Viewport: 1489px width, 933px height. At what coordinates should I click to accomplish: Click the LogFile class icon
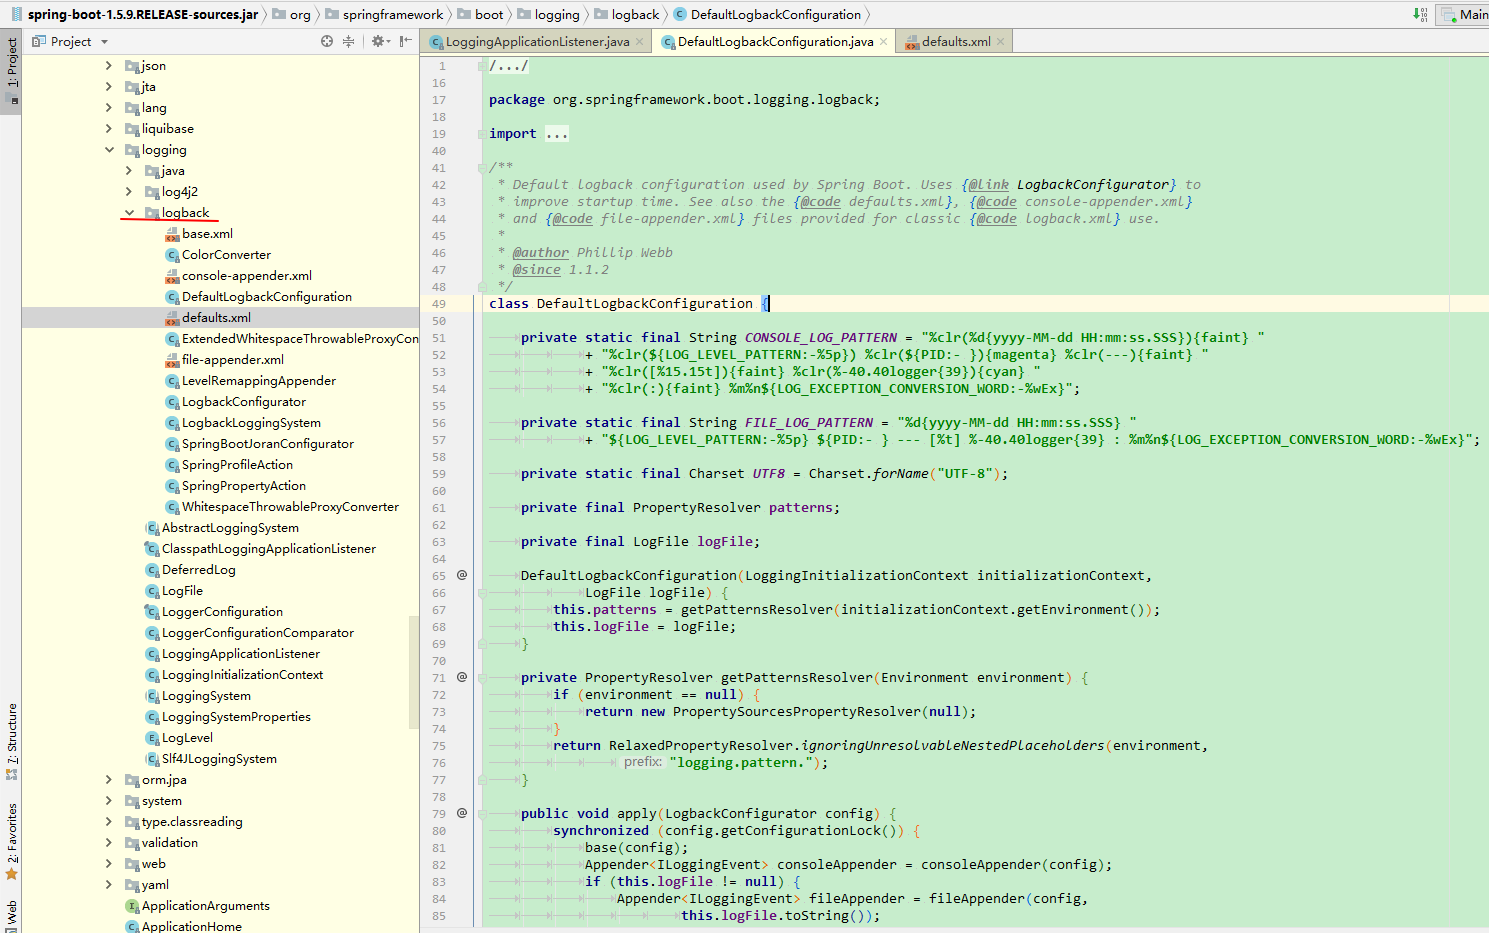tap(152, 590)
